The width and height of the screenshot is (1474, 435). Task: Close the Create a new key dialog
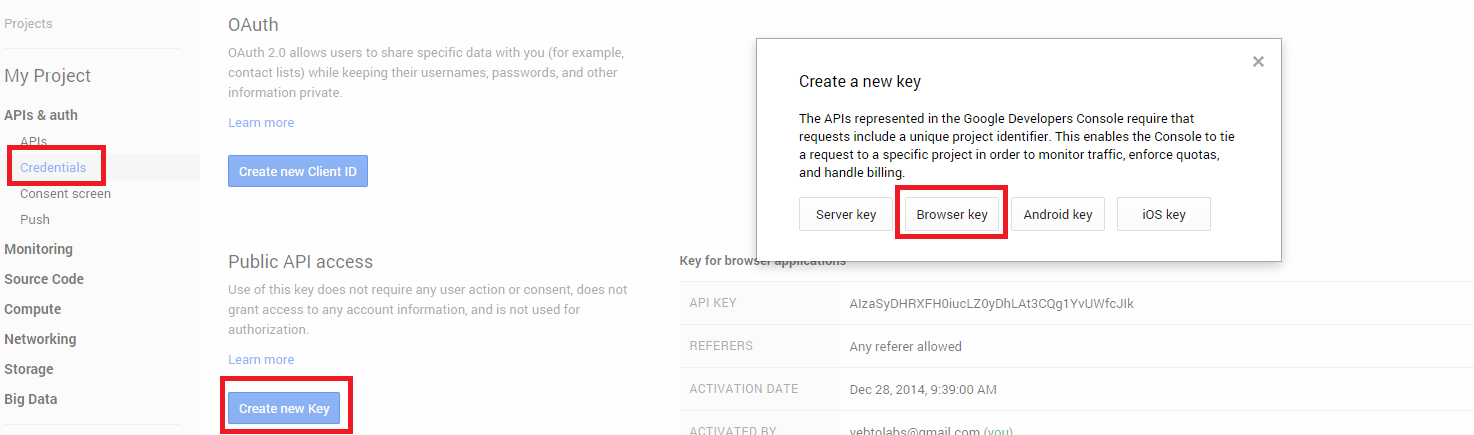point(1258,62)
